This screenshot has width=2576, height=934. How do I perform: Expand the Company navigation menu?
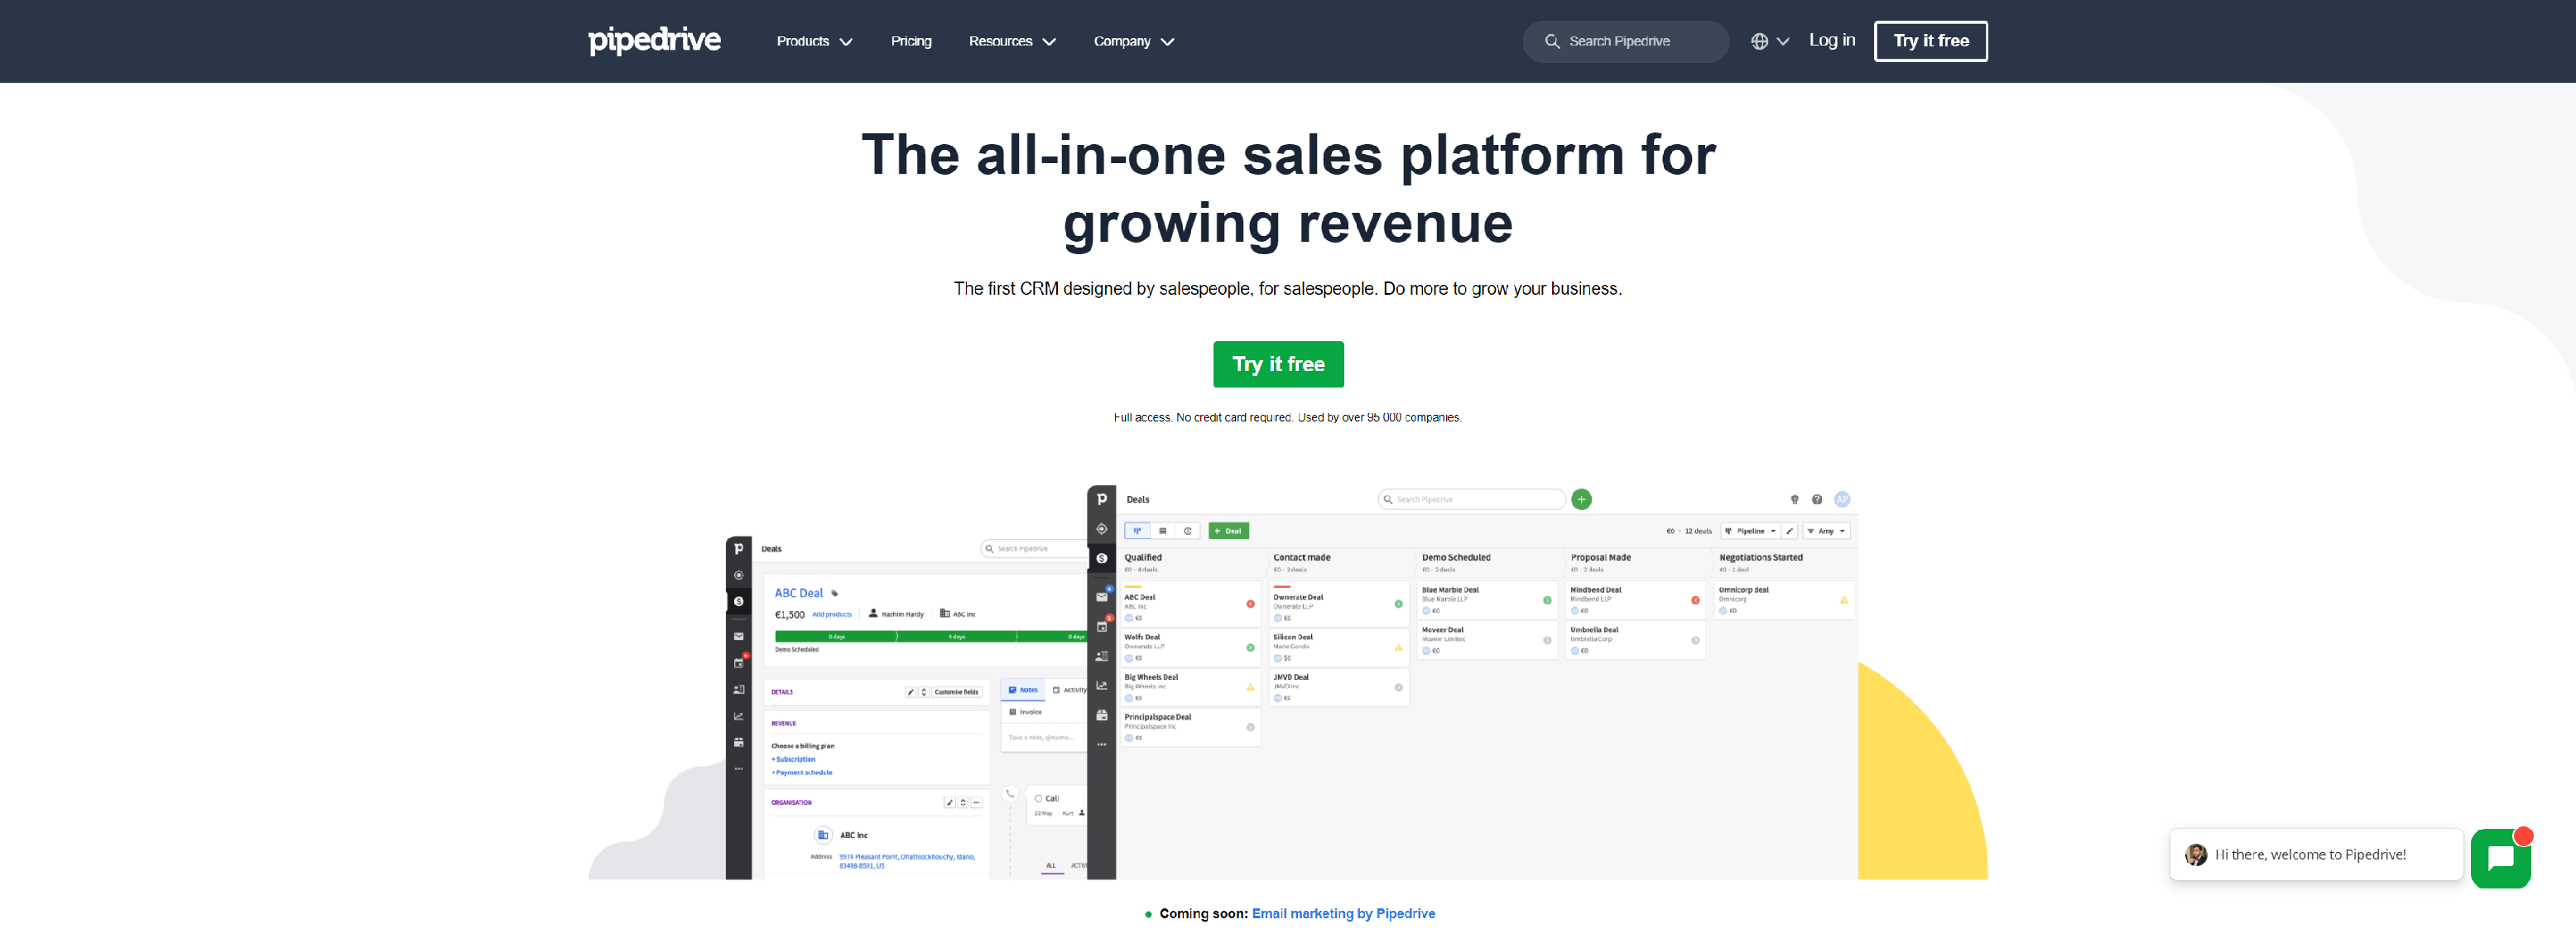click(1133, 41)
